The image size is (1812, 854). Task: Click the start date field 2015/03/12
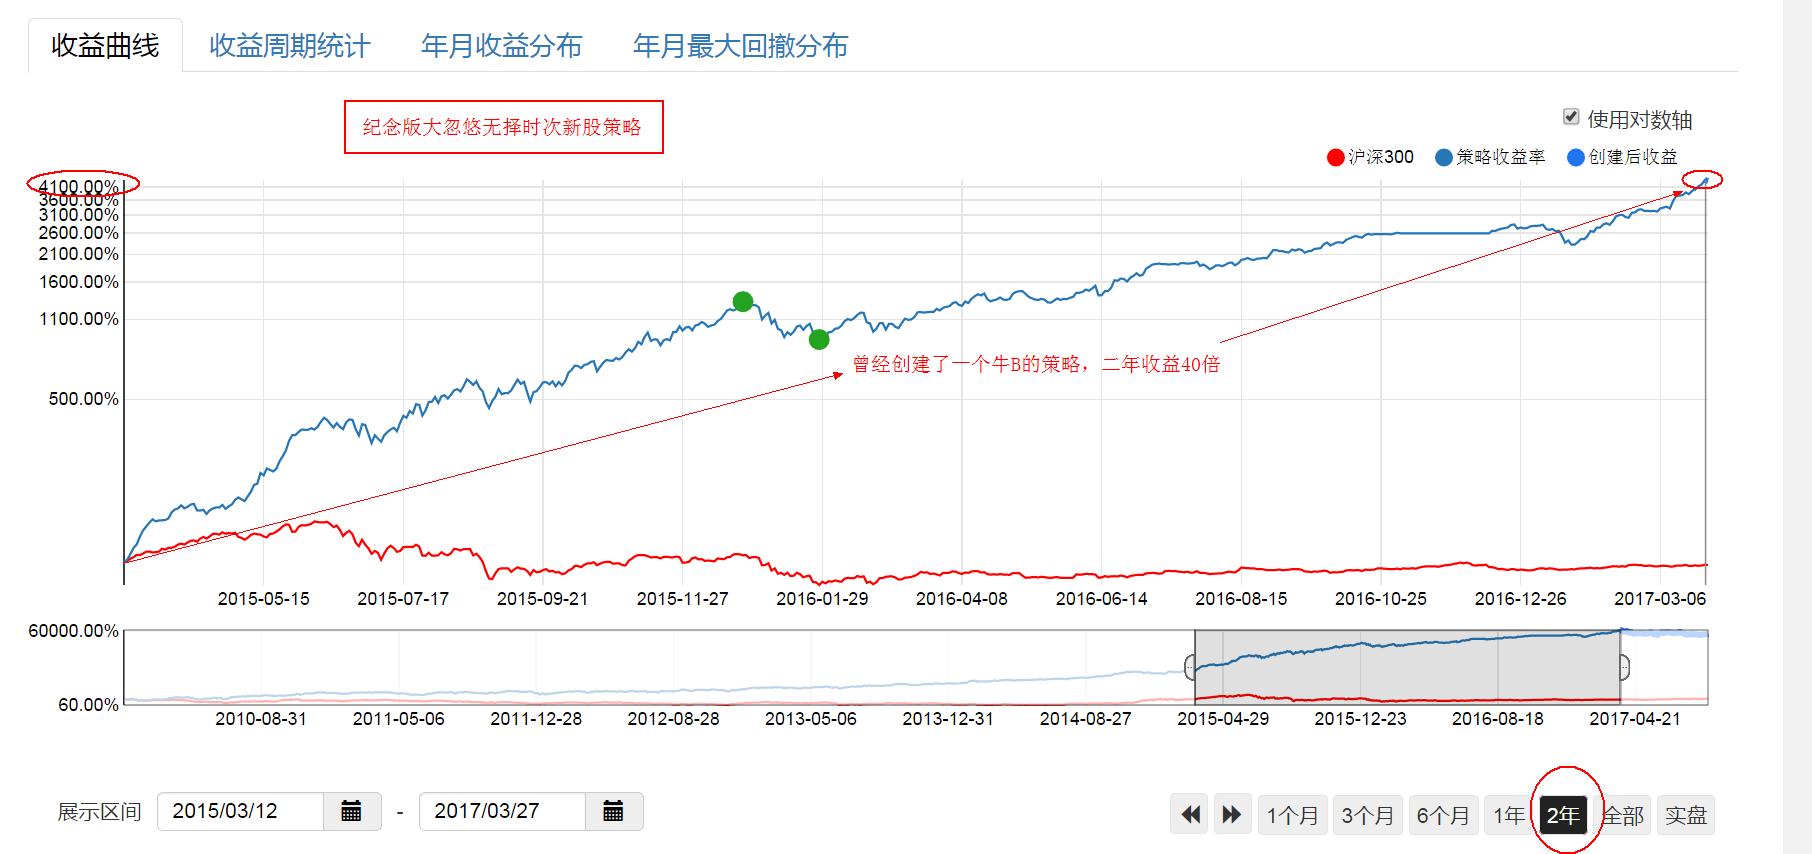pyautogui.click(x=240, y=811)
